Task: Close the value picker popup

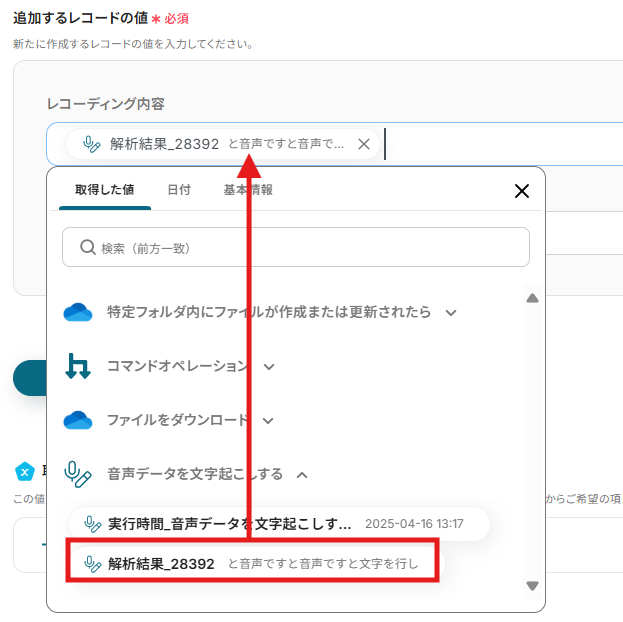Action: [x=521, y=191]
